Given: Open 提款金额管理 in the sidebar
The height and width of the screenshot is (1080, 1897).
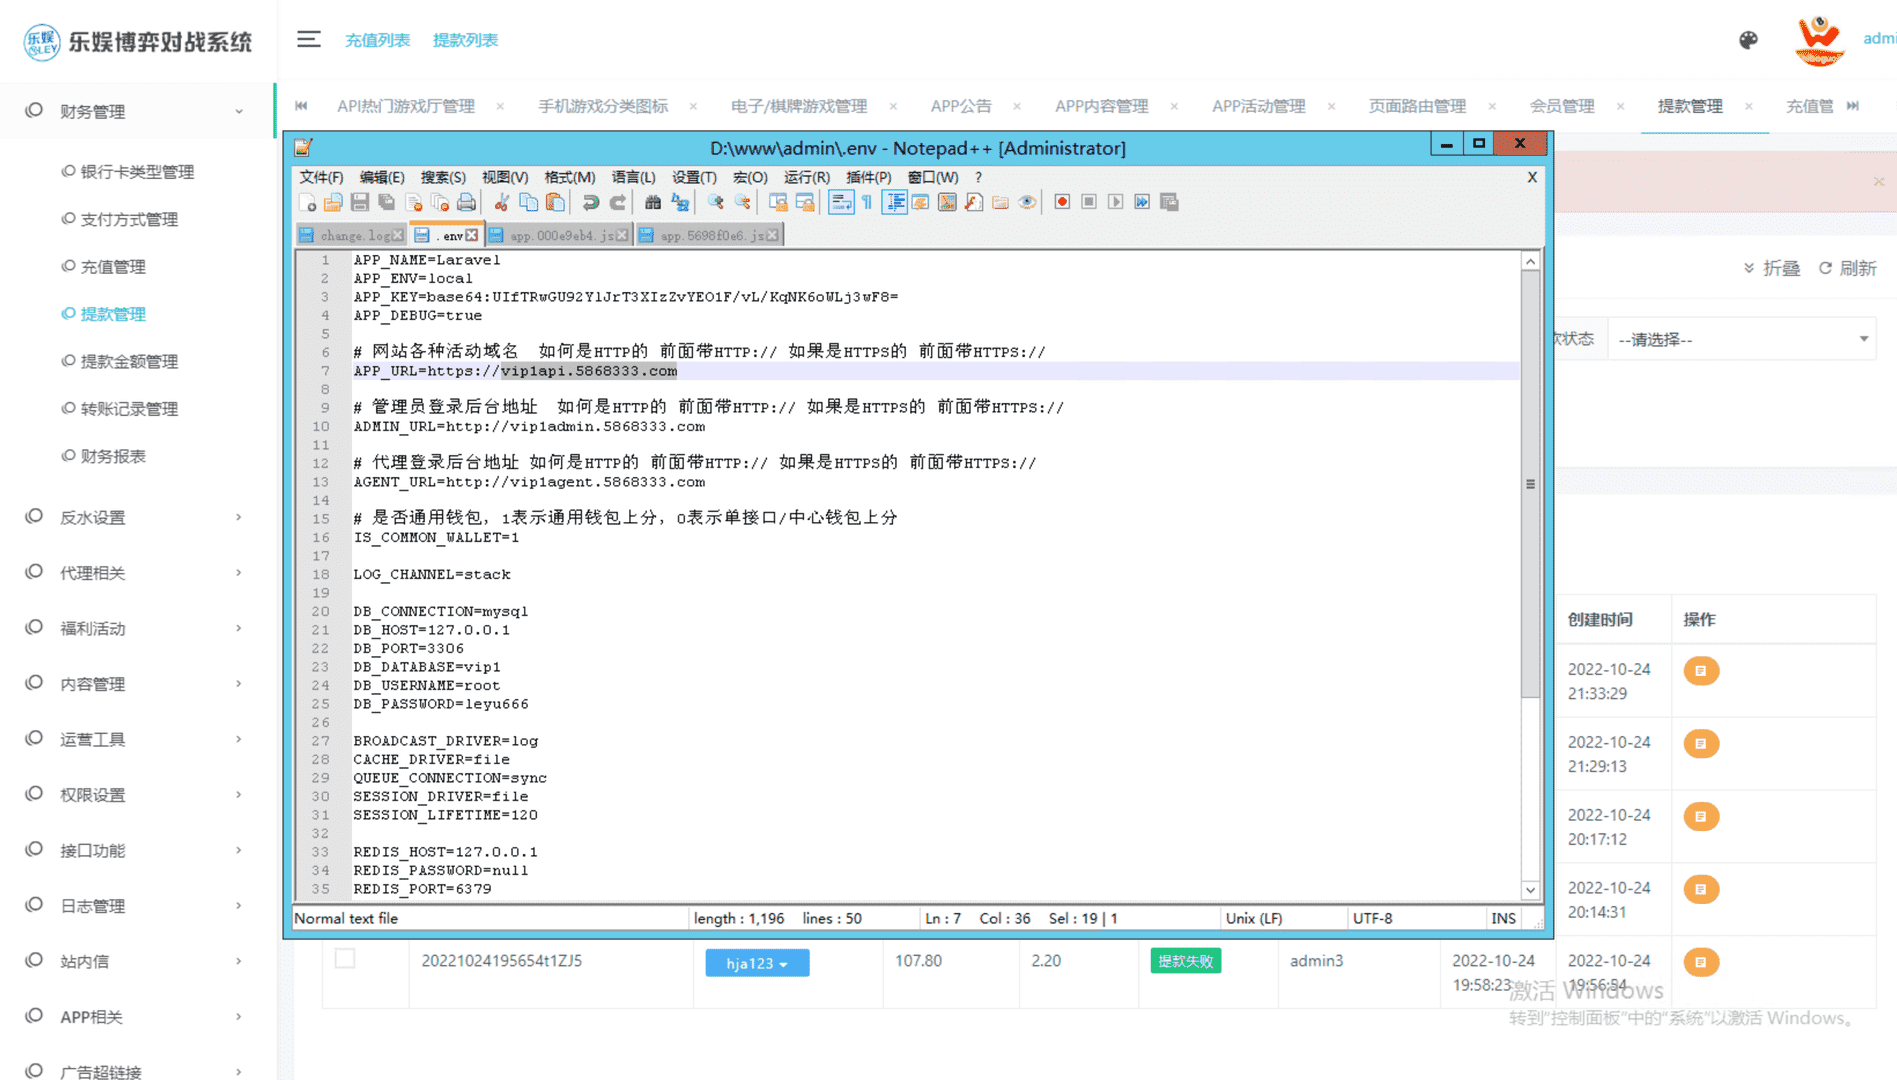Looking at the screenshot, I should pos(129,361).
